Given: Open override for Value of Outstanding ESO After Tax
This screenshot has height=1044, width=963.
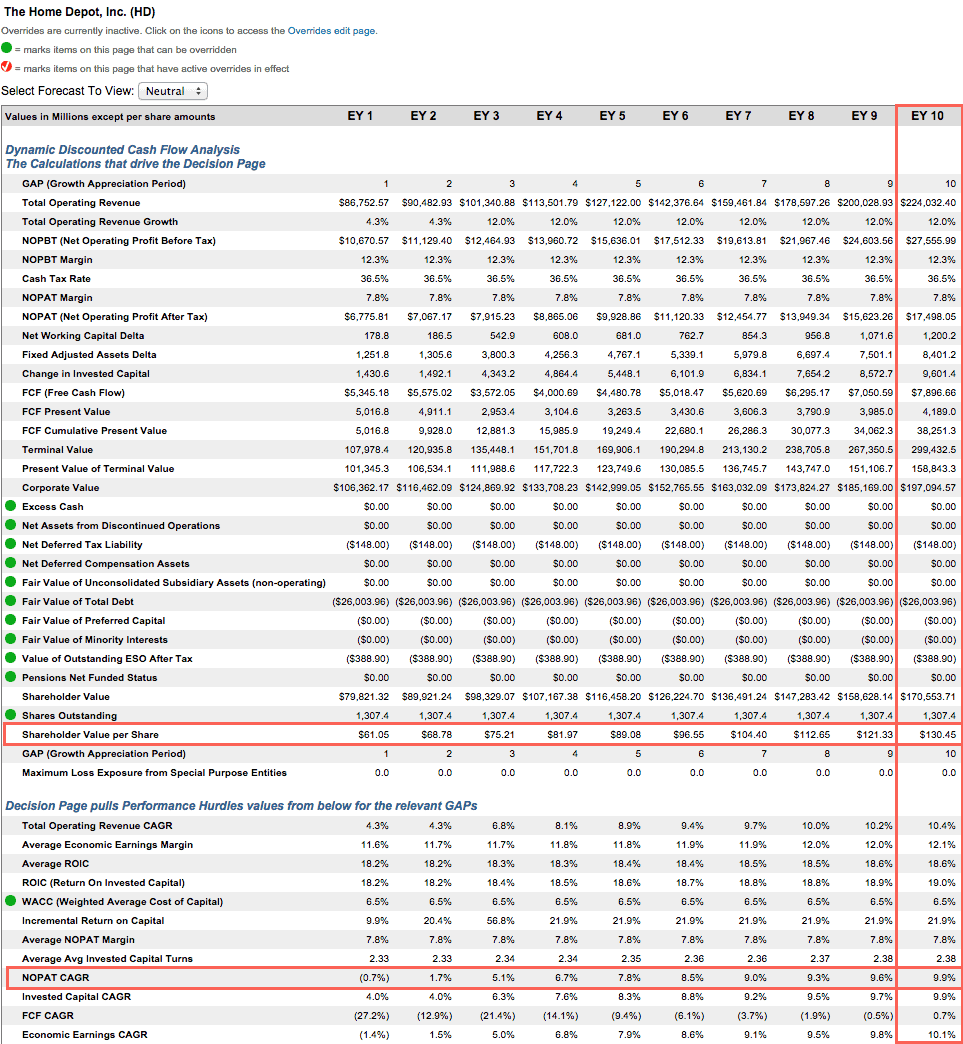Looking at the screenshot, I should coord(11,657).
